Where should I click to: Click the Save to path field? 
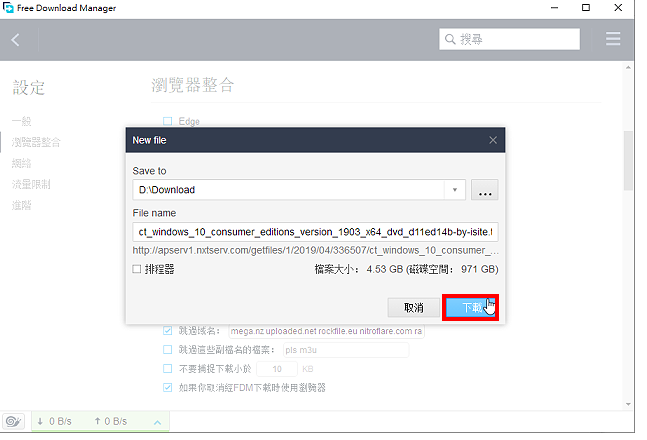(288, 190)
